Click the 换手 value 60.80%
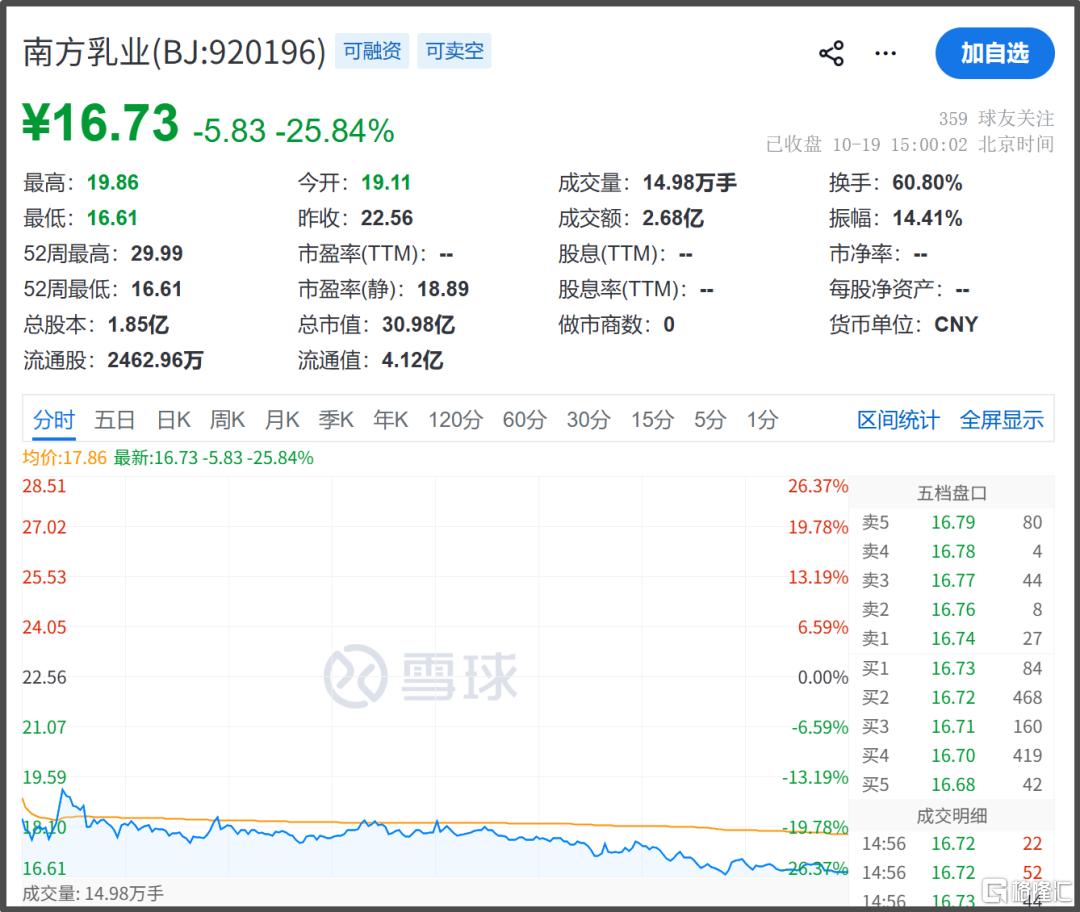This screenshot has width=1080, height=912. pyautogui.click(x=927, y=183)
